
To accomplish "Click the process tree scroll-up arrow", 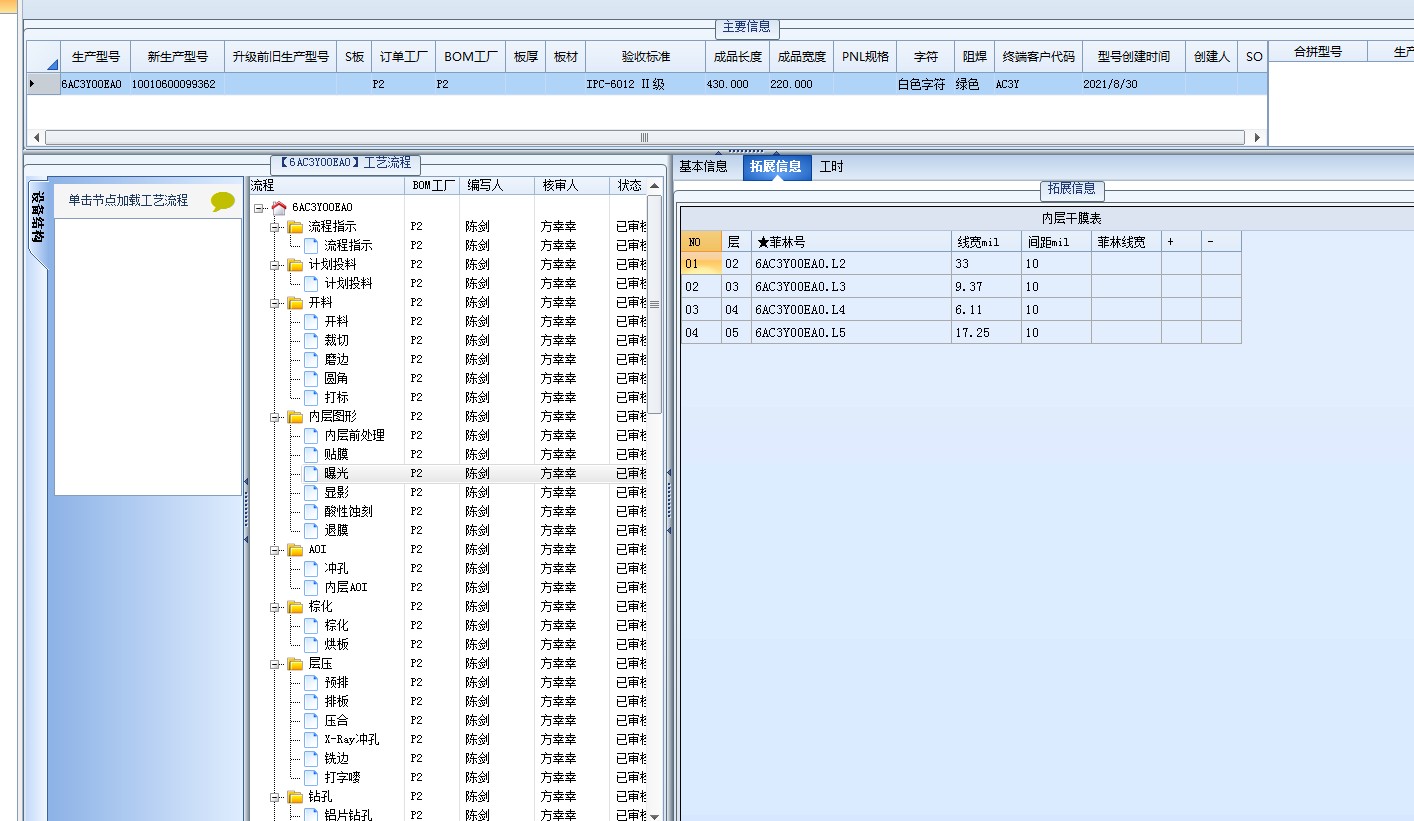I will [655, 186].
